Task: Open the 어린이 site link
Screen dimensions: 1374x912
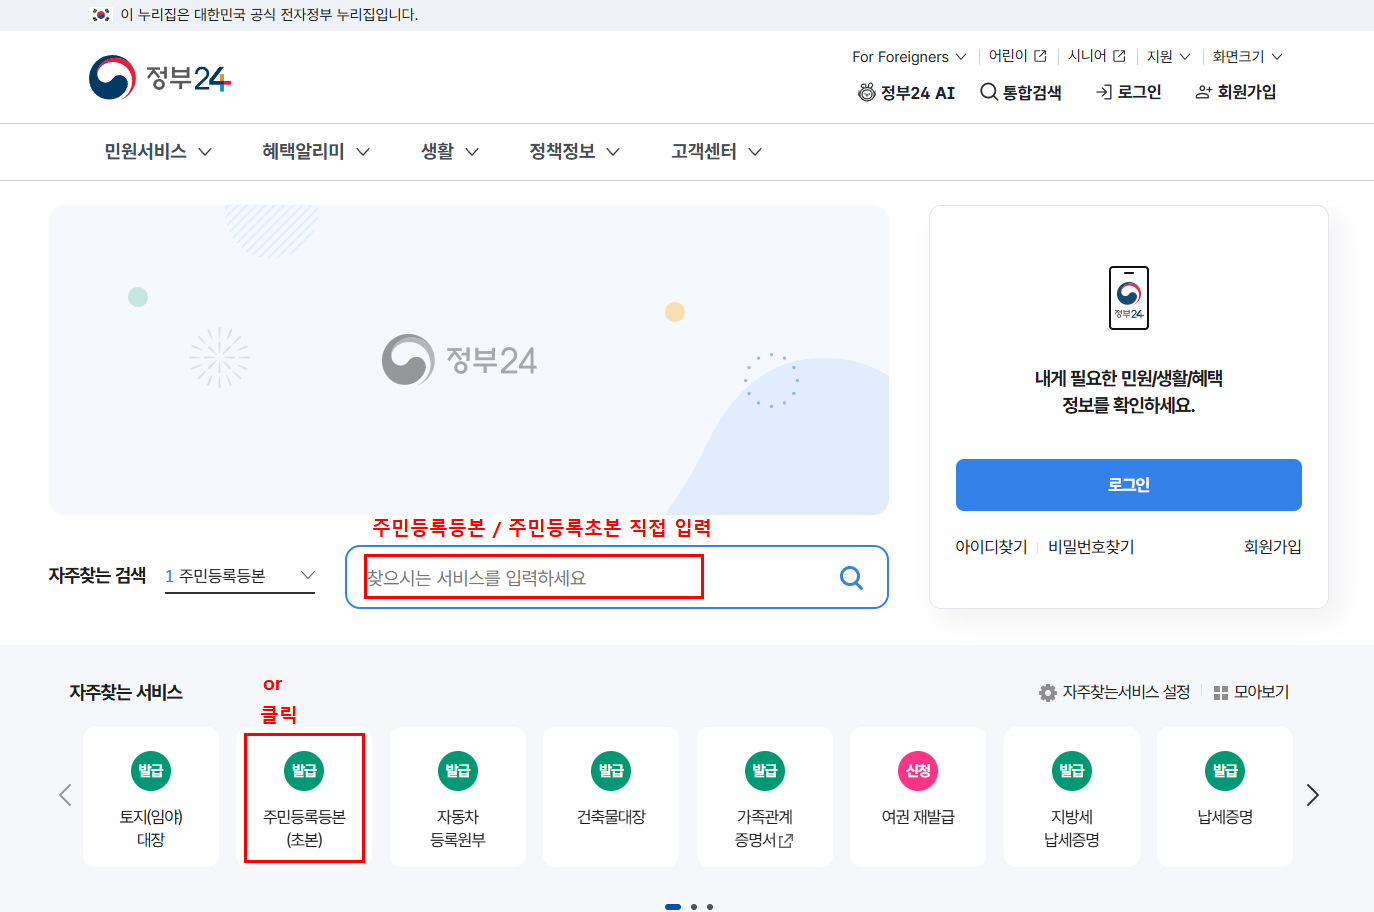Action: [x=1008, y=56]
